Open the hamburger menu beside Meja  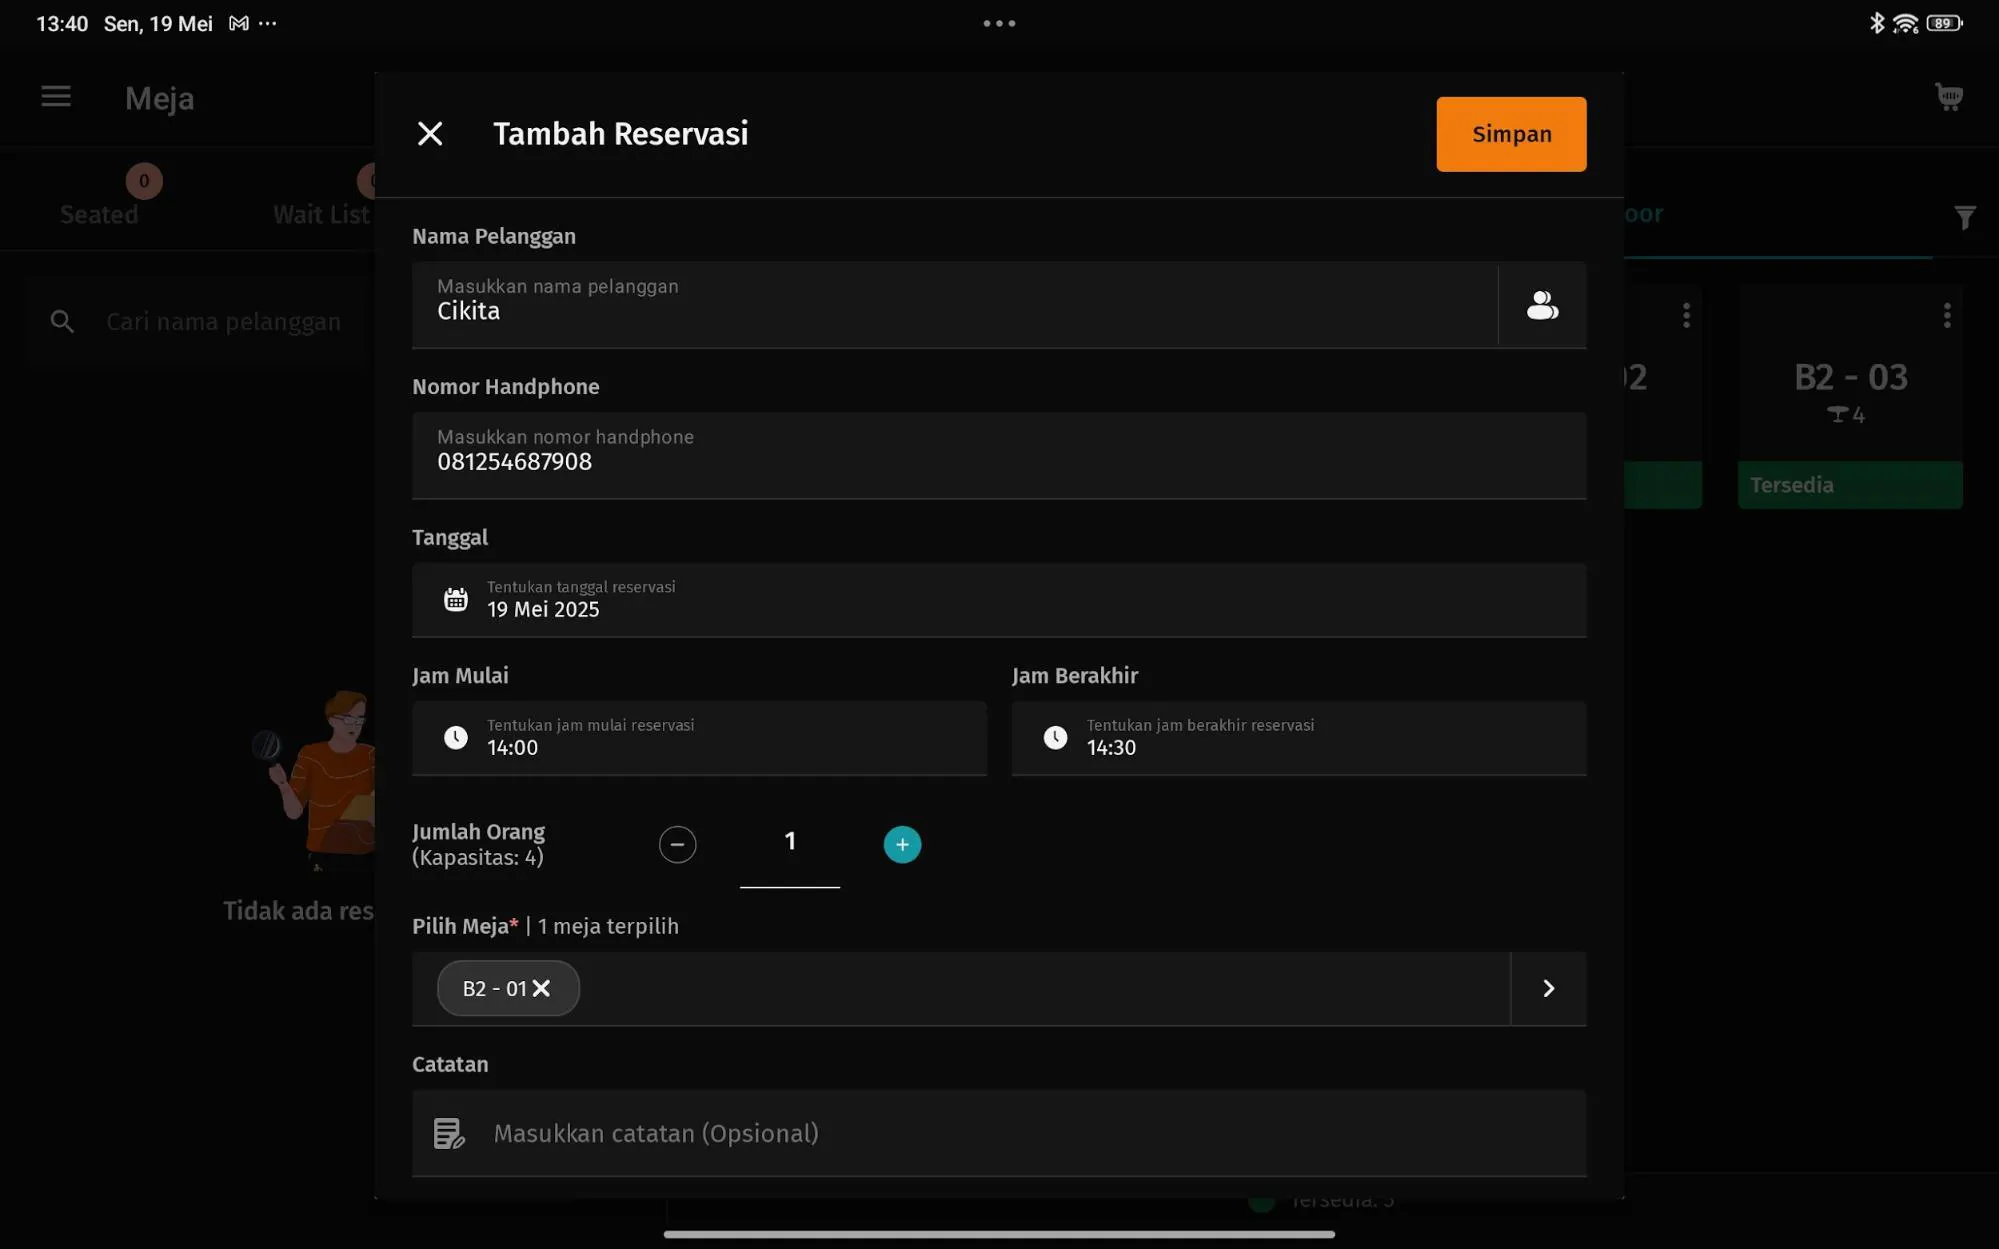pyautogui.click(x=56, y=96)
